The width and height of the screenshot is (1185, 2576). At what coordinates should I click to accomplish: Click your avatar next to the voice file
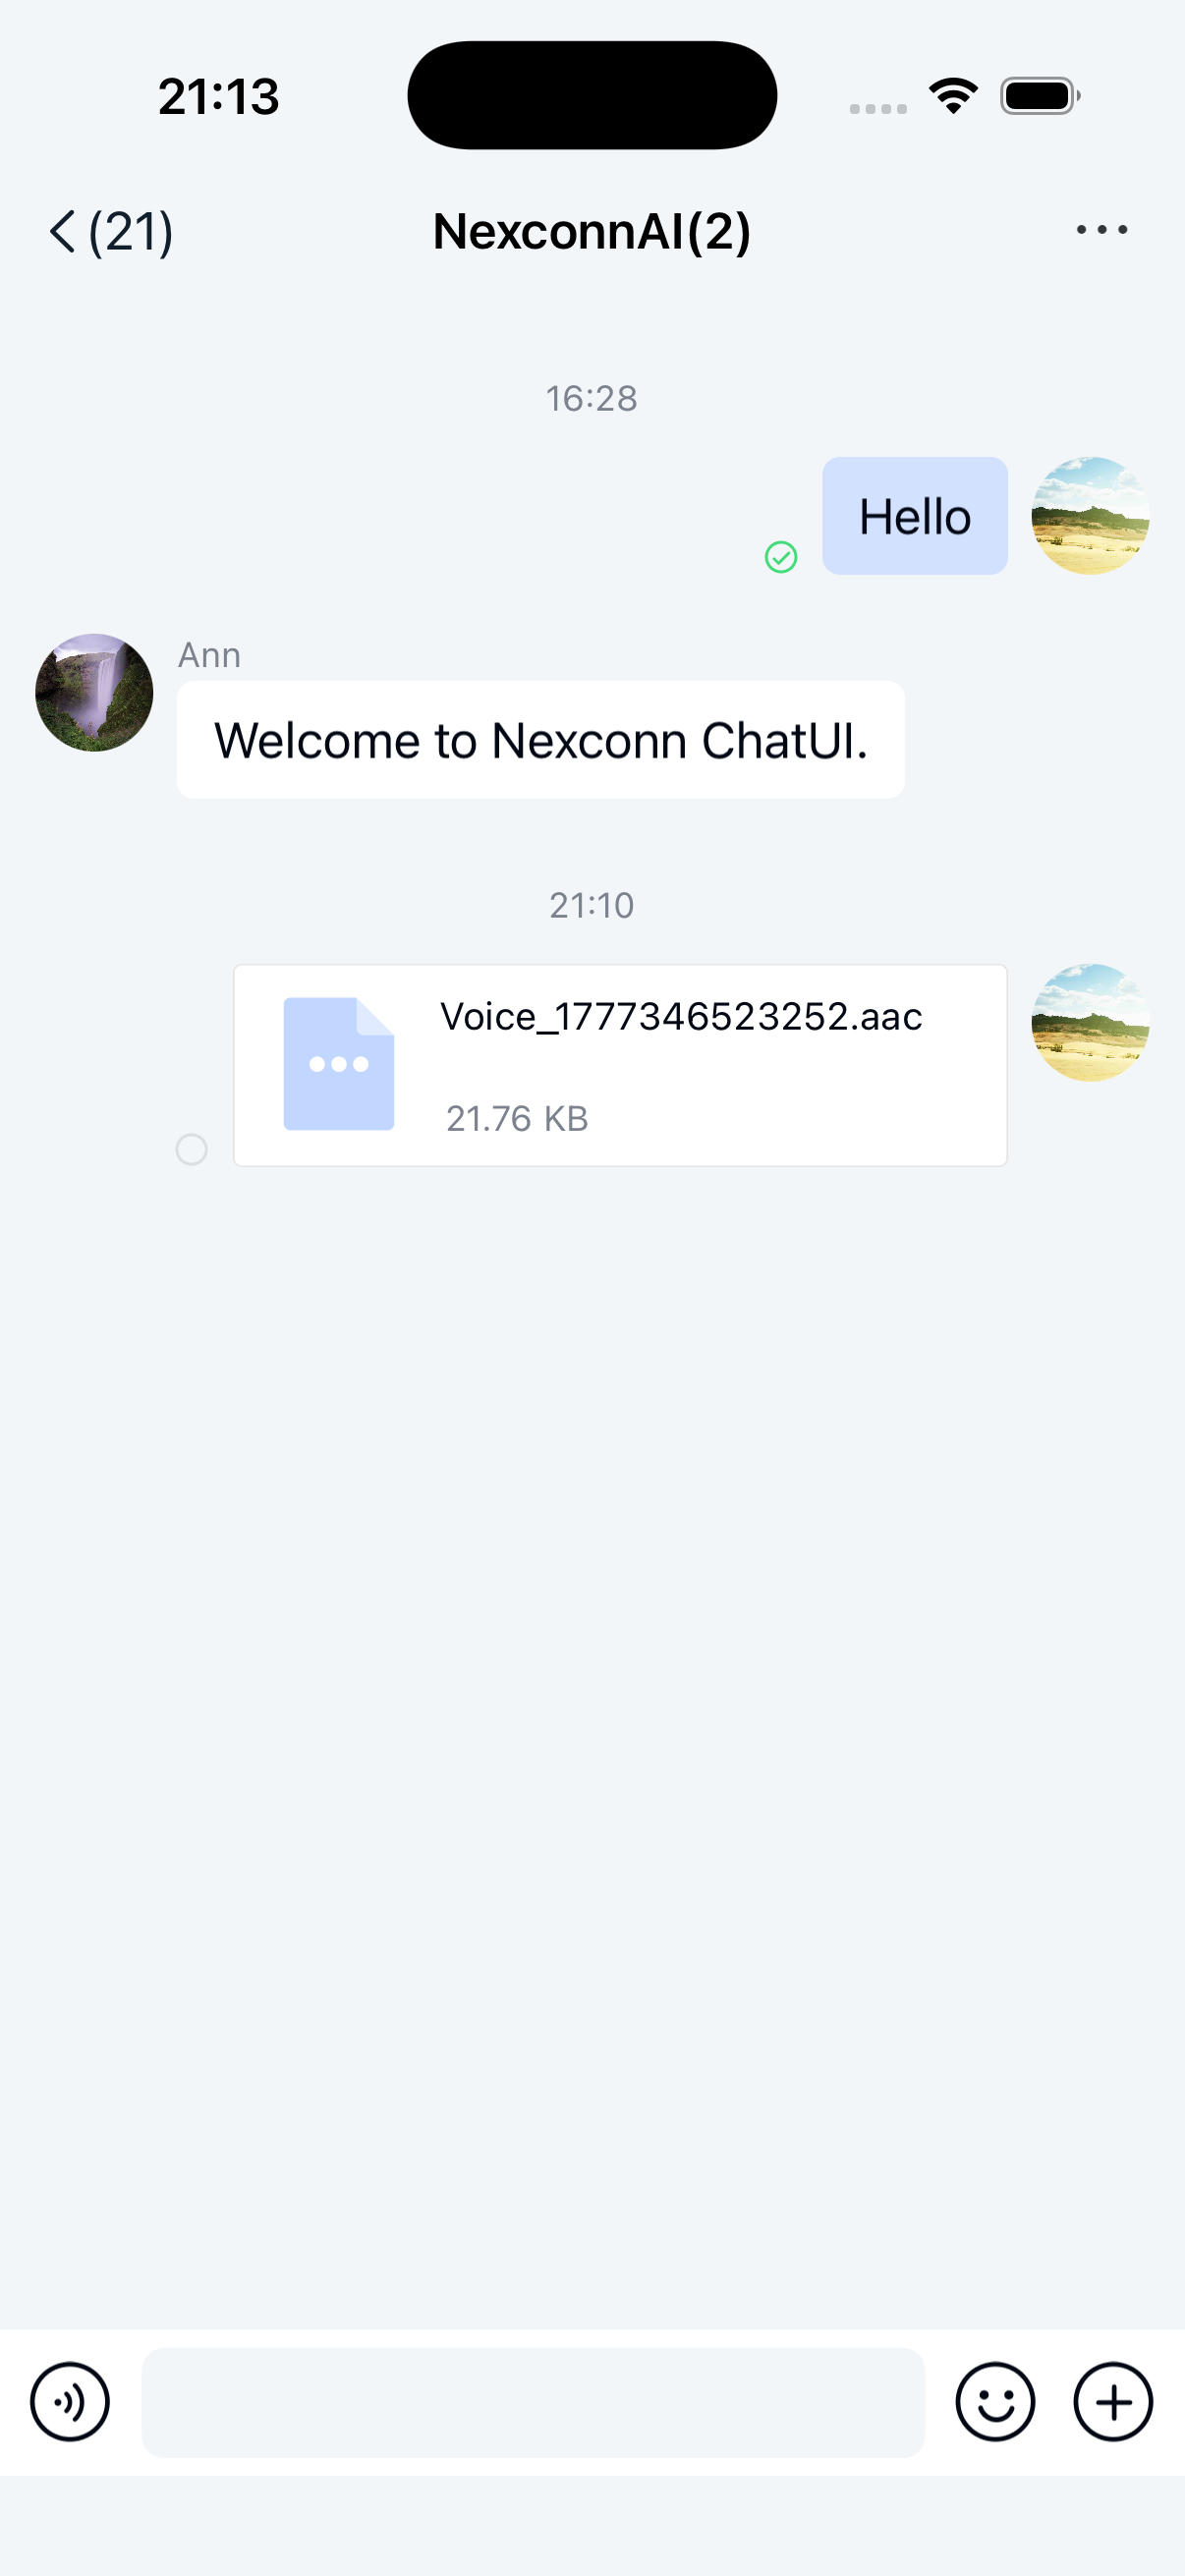(1090, 1024)
